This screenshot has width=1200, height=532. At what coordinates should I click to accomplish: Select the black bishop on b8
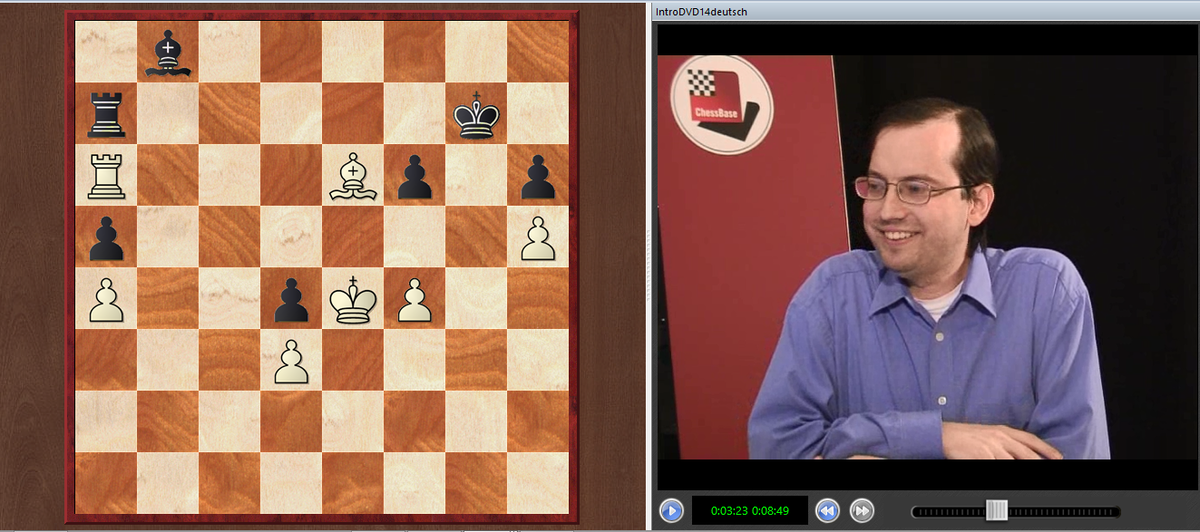pos(168,52)
